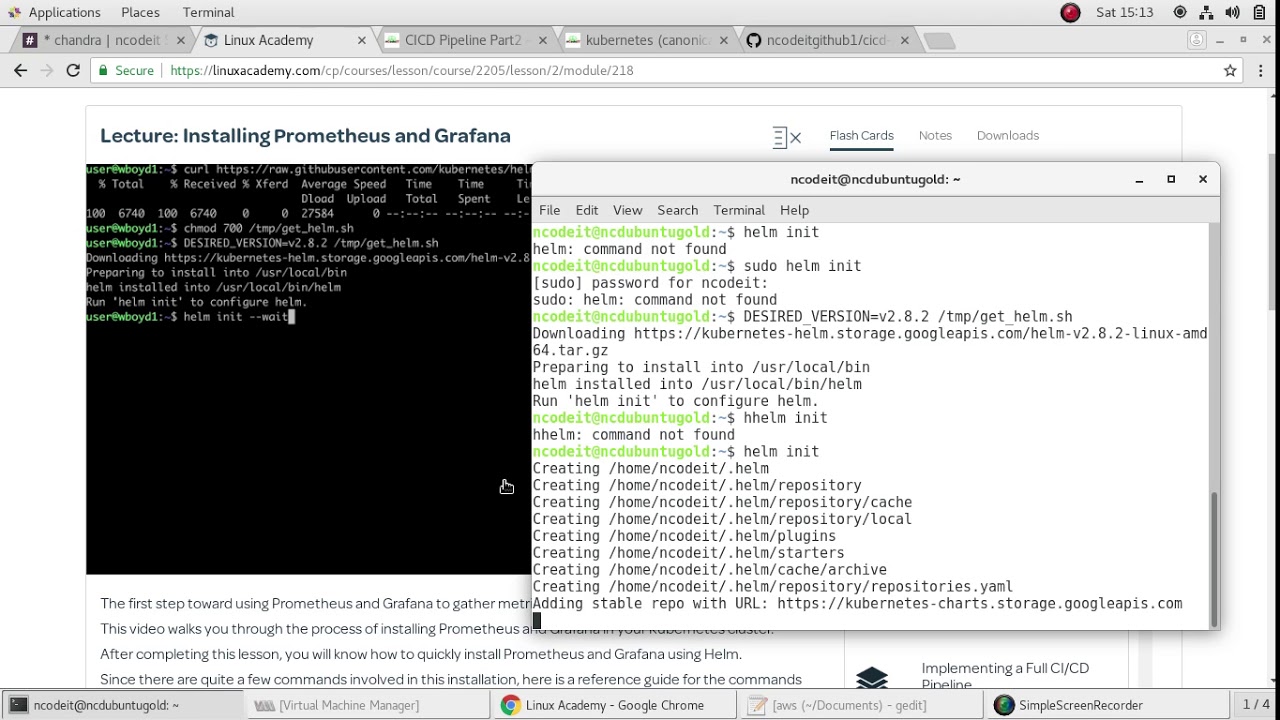
Task: Open the terminal Search menu
Action: pos(677,210)
